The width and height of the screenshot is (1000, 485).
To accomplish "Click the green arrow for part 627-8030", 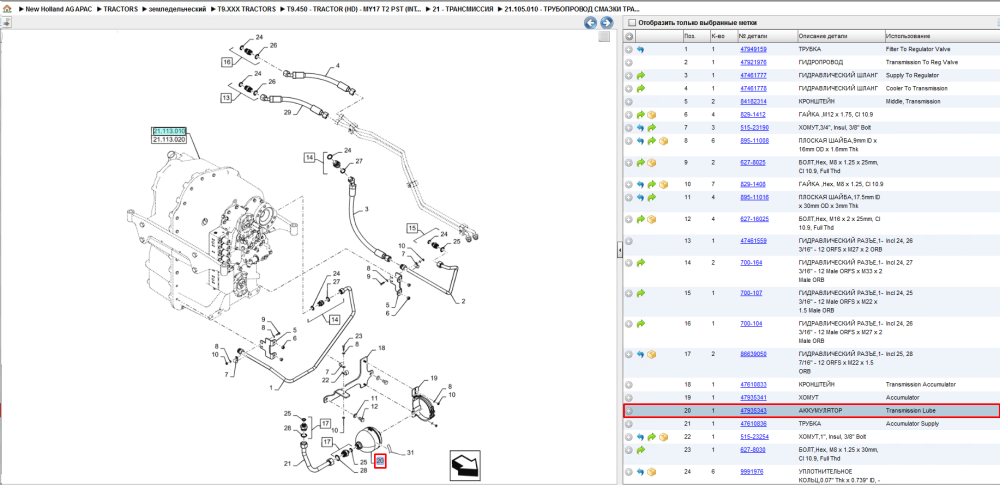I will click(x=640, y=450).
